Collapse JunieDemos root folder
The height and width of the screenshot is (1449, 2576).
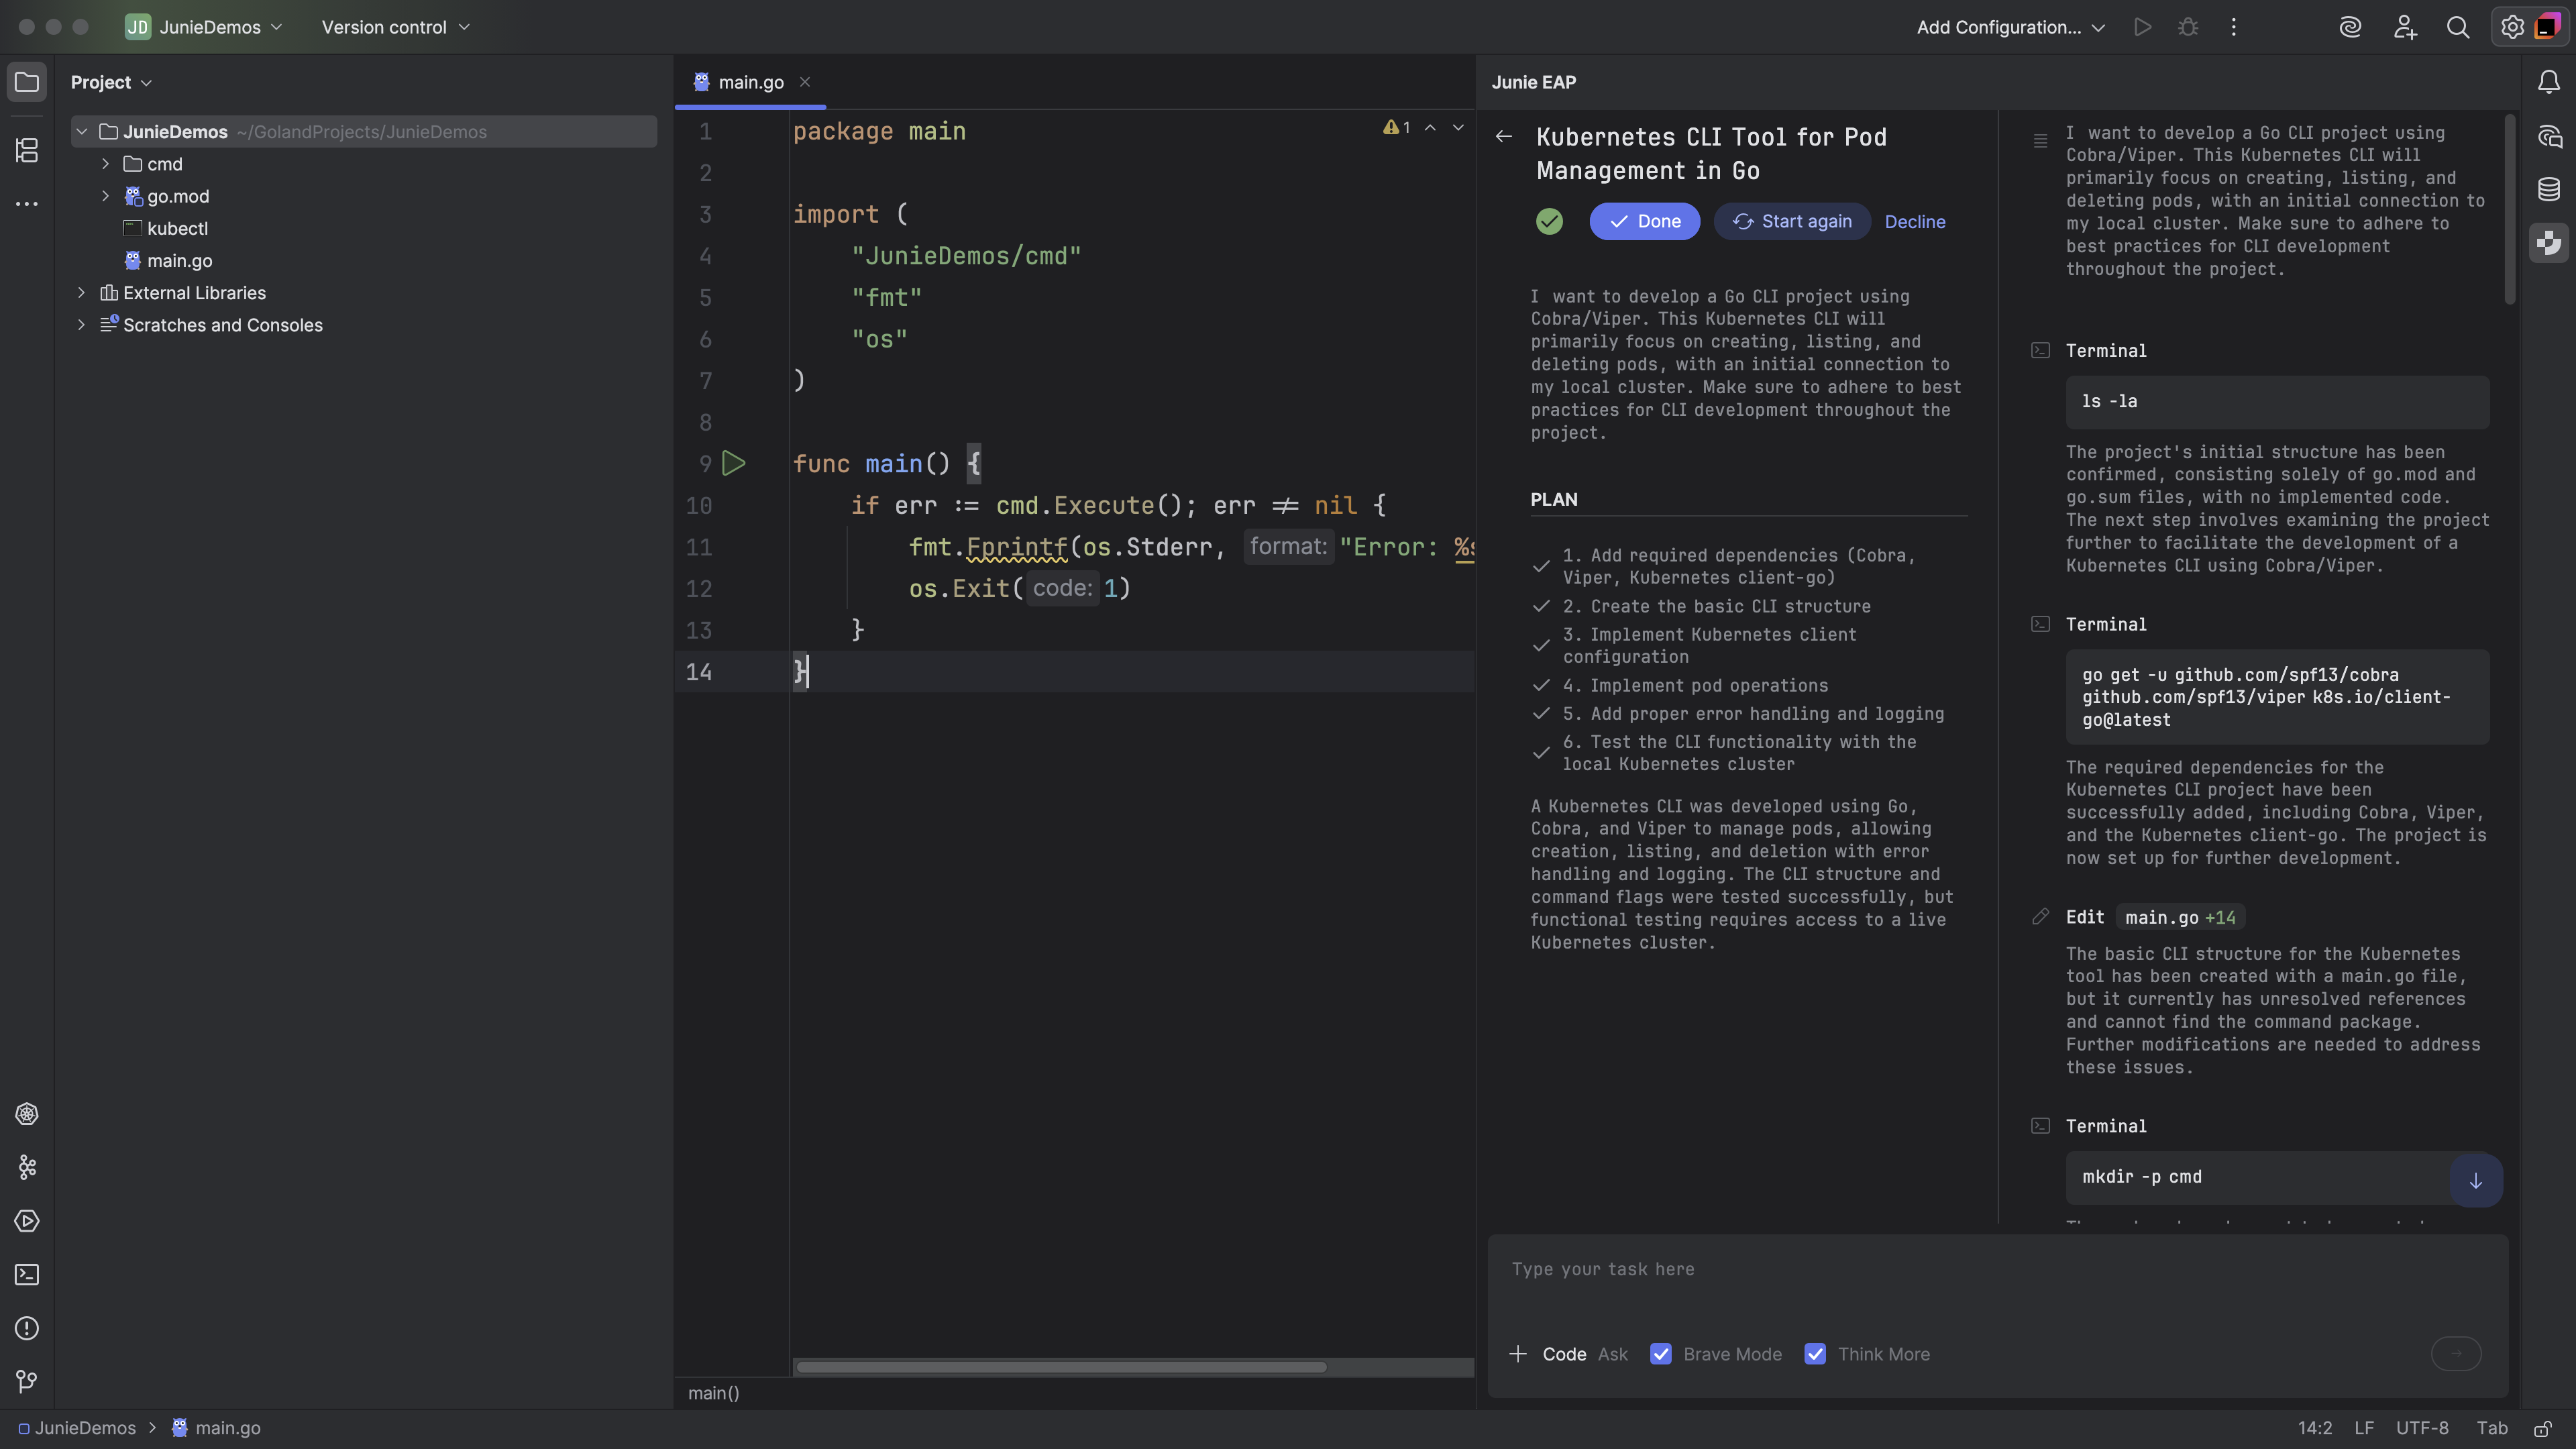(x=82, y=132)
